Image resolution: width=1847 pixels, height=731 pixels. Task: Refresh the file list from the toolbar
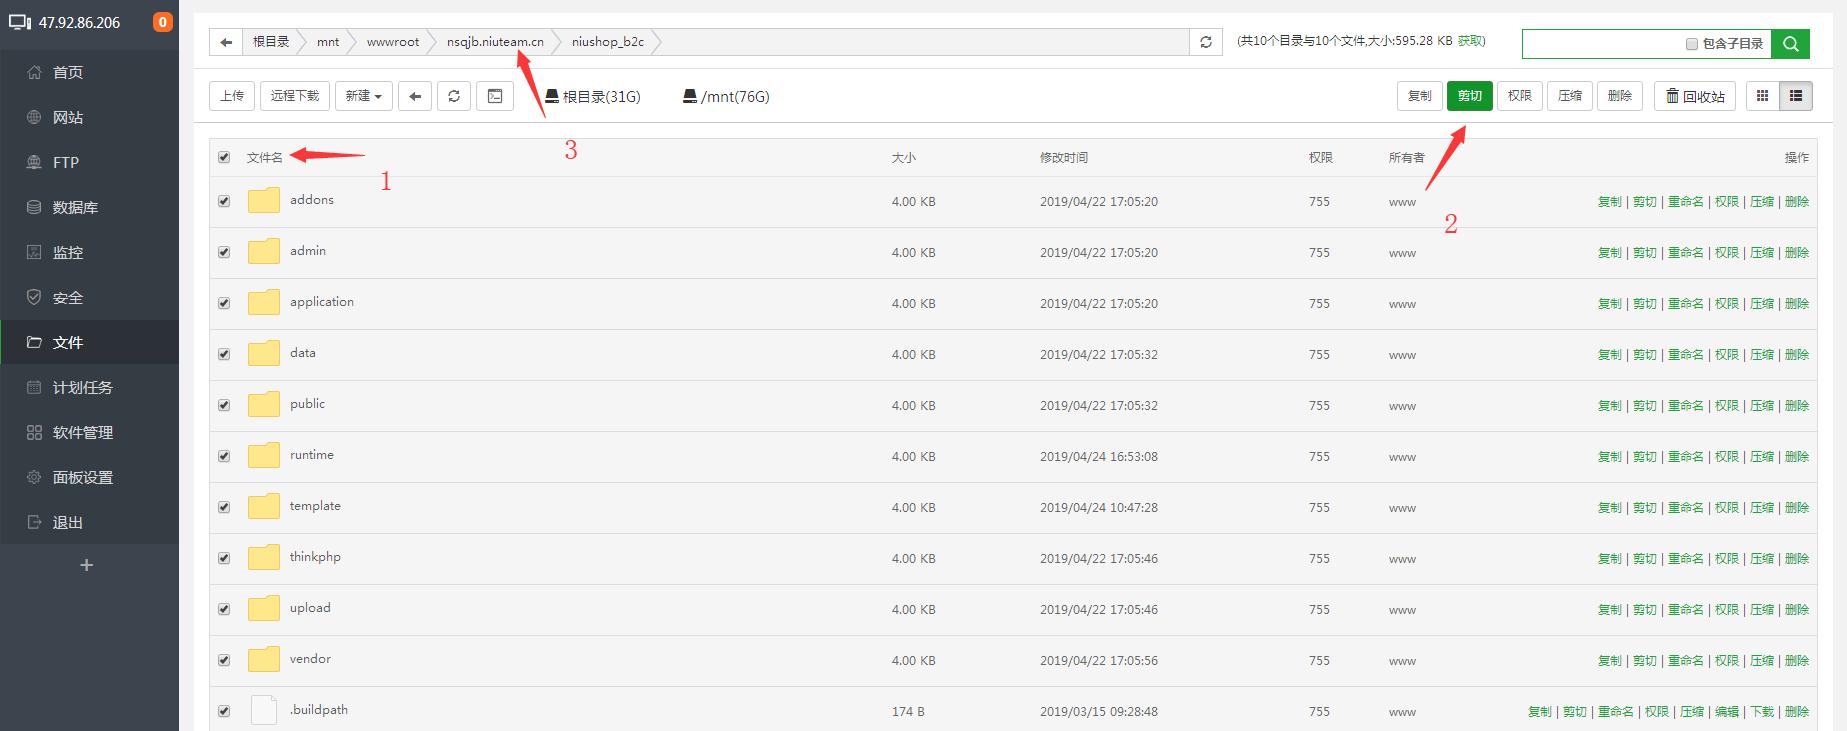(x=454, y=96)
